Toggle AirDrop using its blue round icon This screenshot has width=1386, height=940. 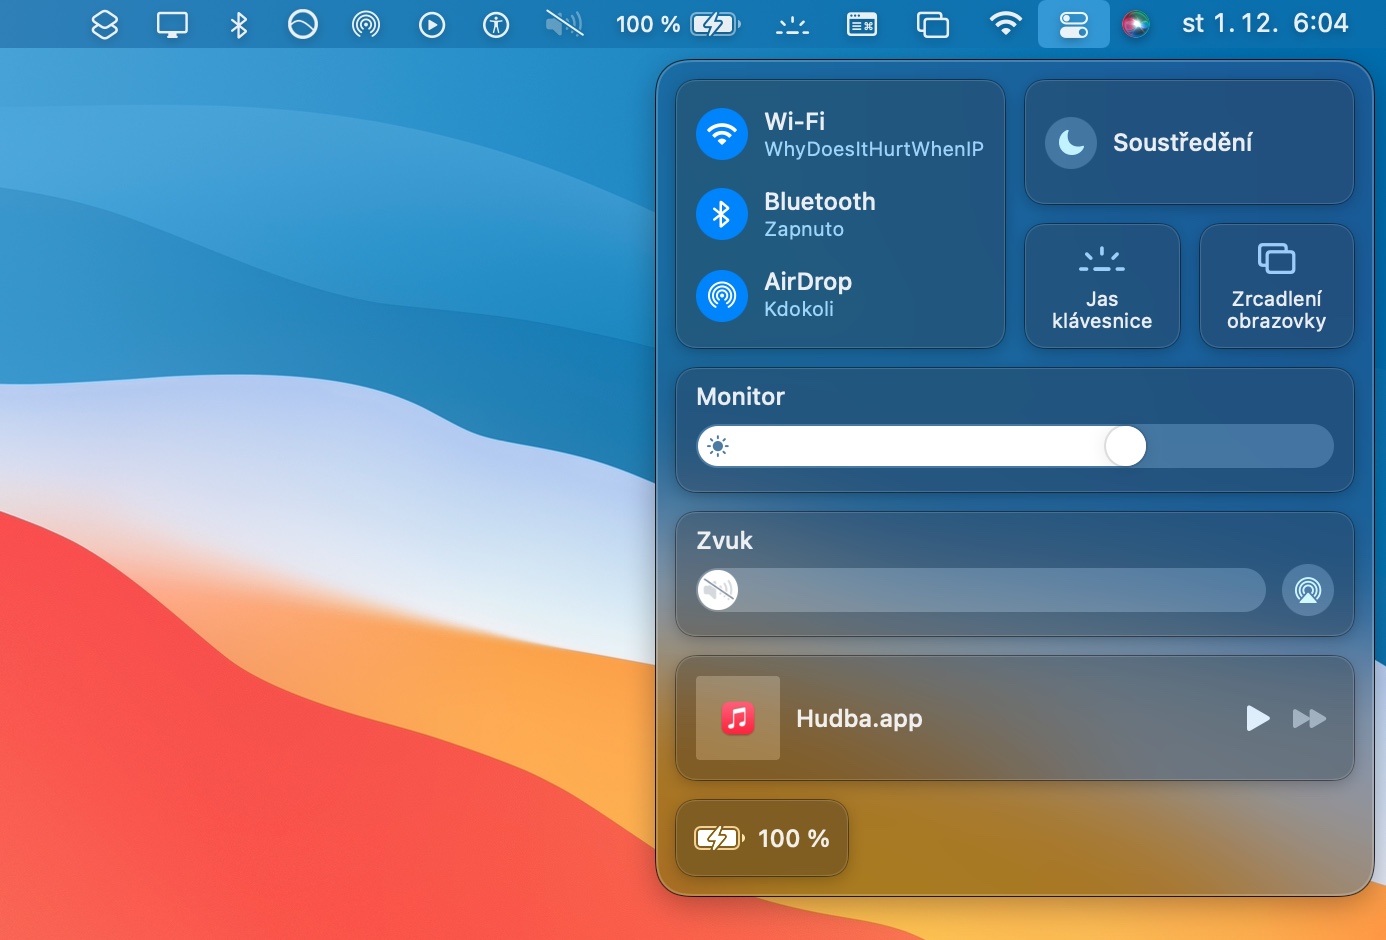click(x=722, y=295)
